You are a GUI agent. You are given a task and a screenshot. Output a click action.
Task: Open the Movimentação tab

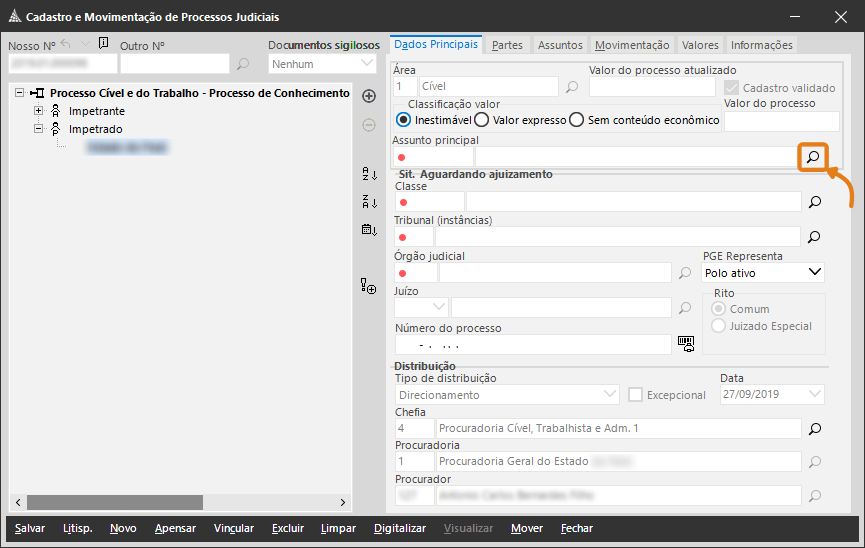pos(631,45)
